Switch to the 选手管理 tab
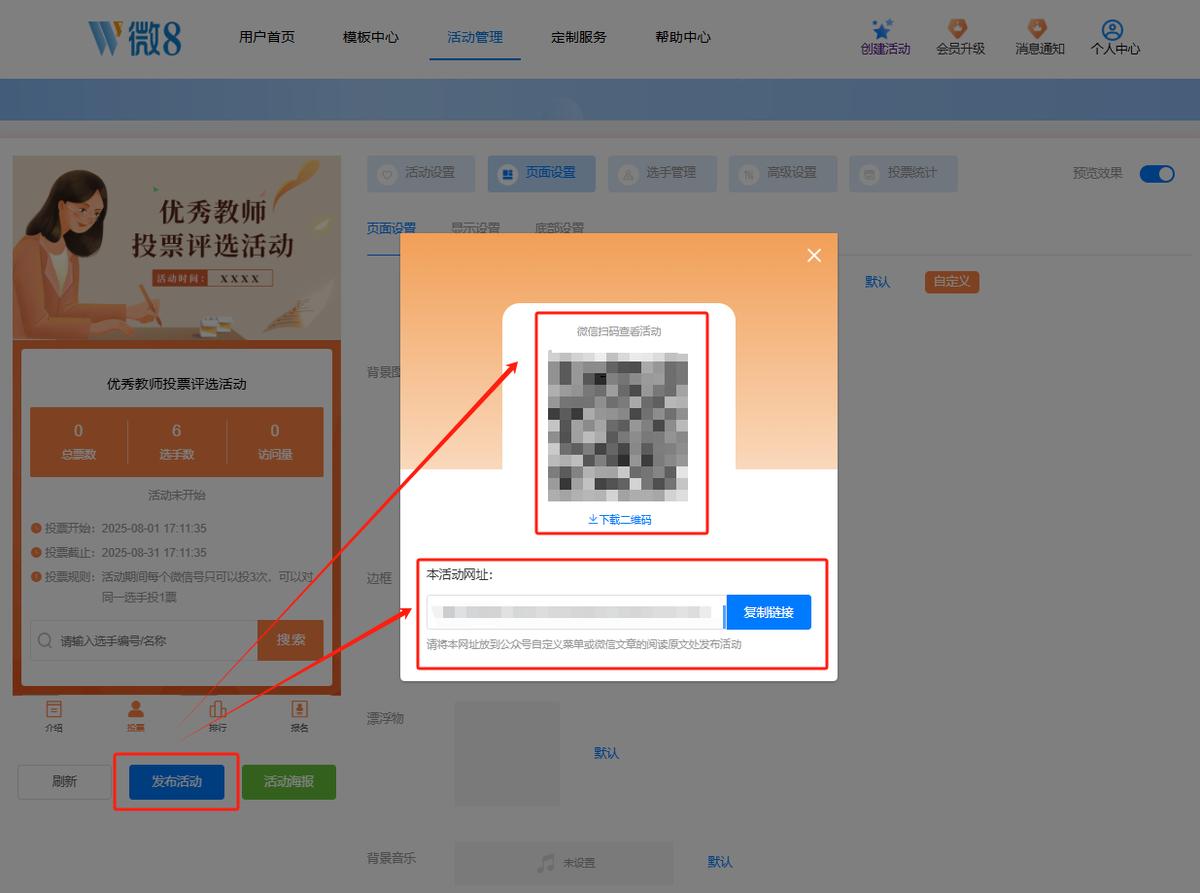This screenshot has height=893, width=1200. pos(662,173)
